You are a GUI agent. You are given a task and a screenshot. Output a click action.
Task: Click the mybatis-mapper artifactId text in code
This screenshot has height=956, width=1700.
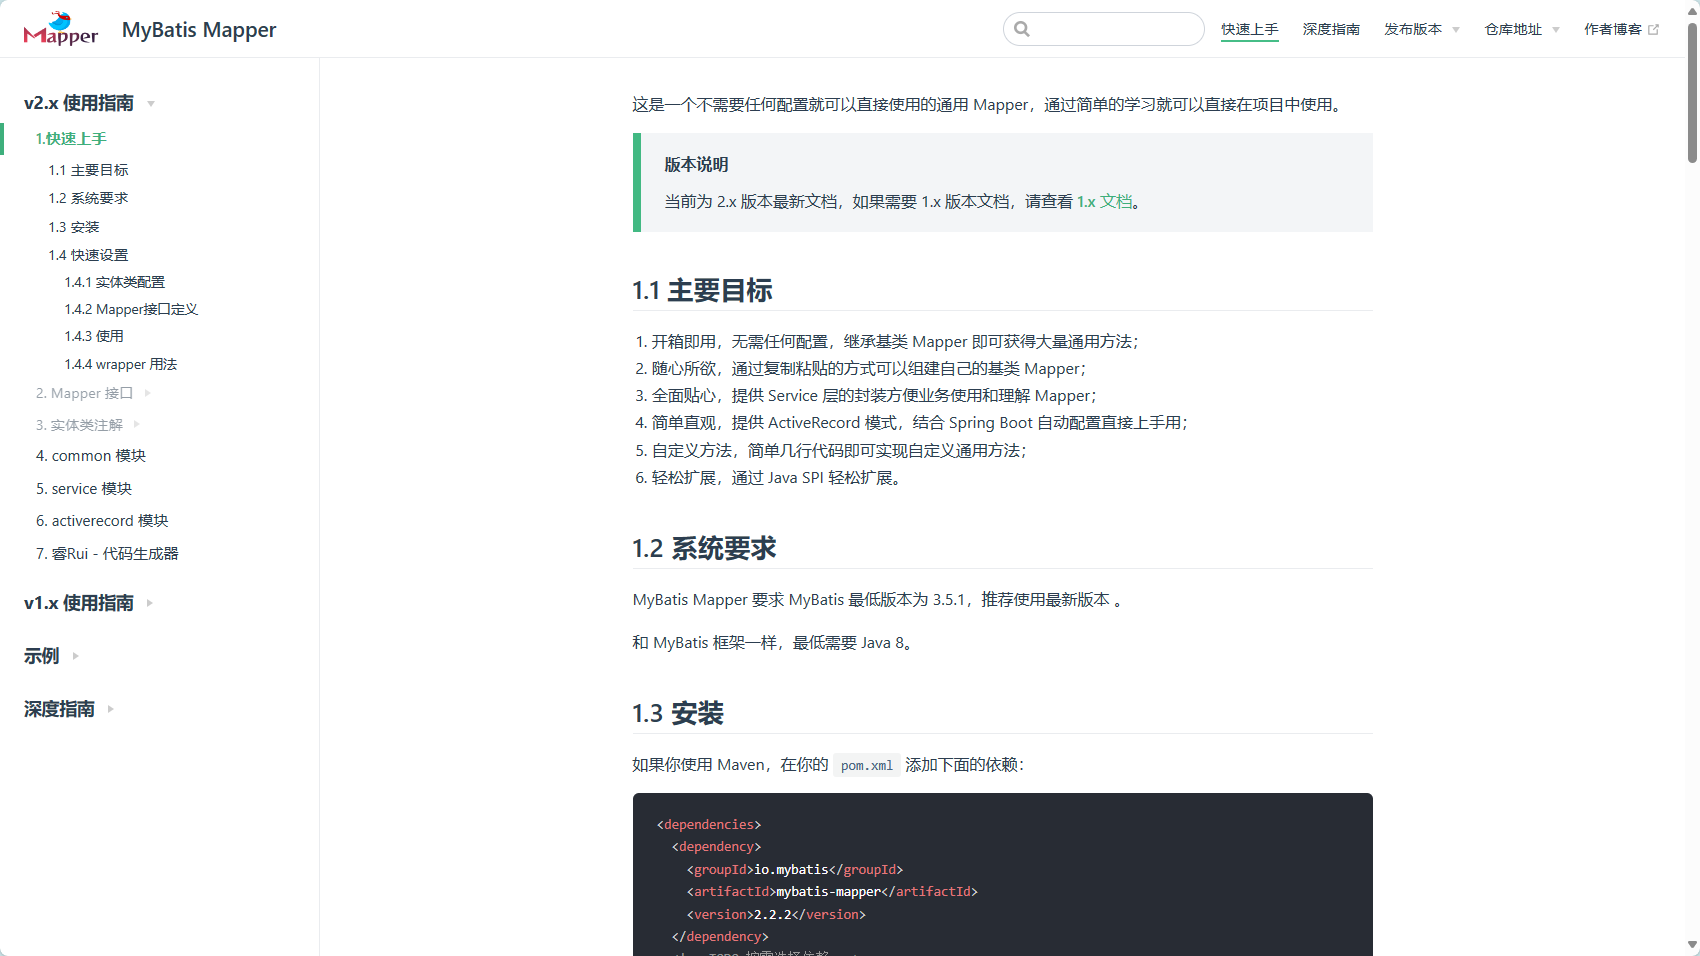(828, 892)
